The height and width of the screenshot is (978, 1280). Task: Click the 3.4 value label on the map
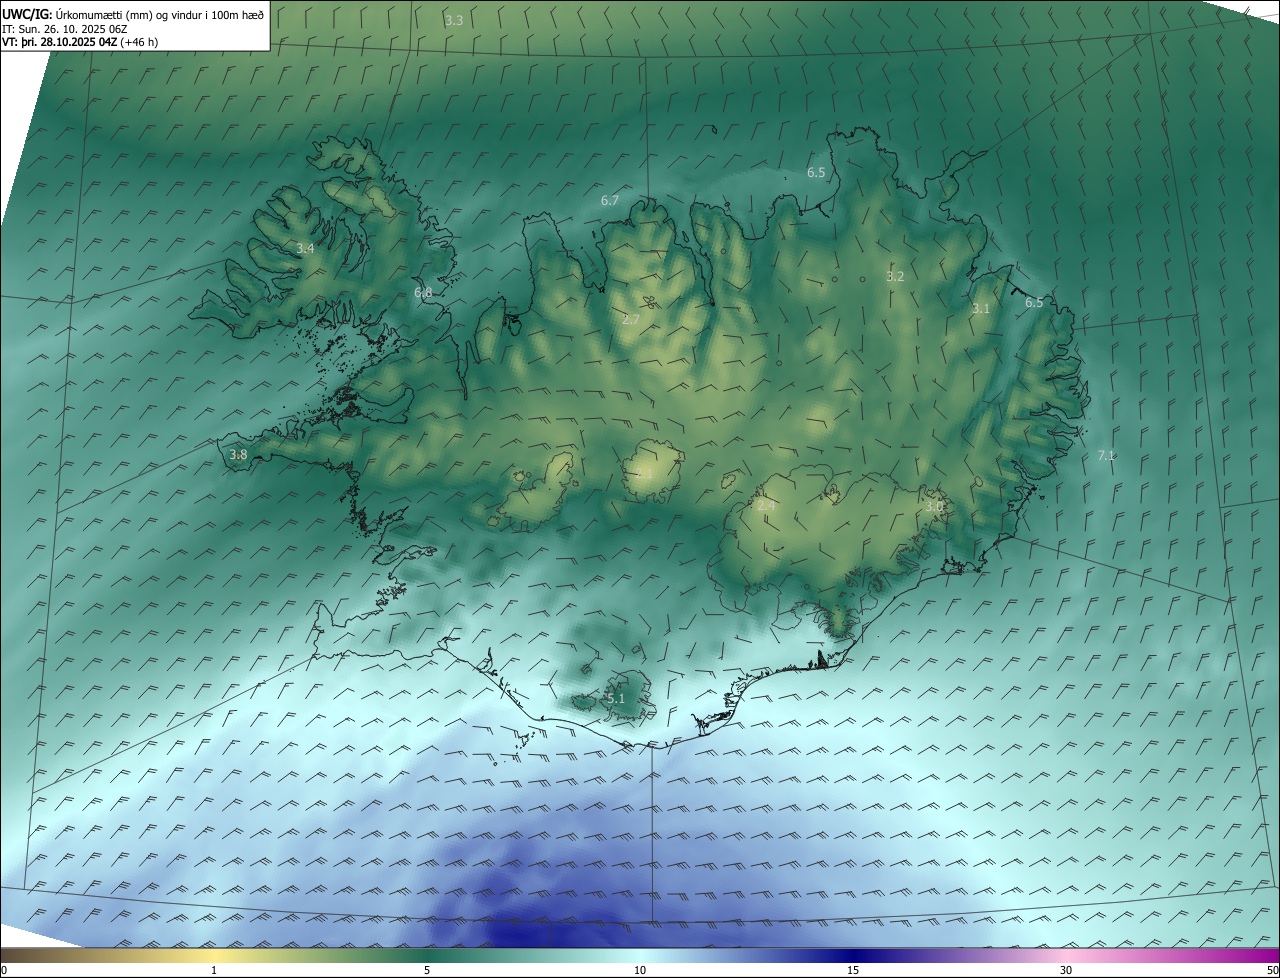click(306, 248)
